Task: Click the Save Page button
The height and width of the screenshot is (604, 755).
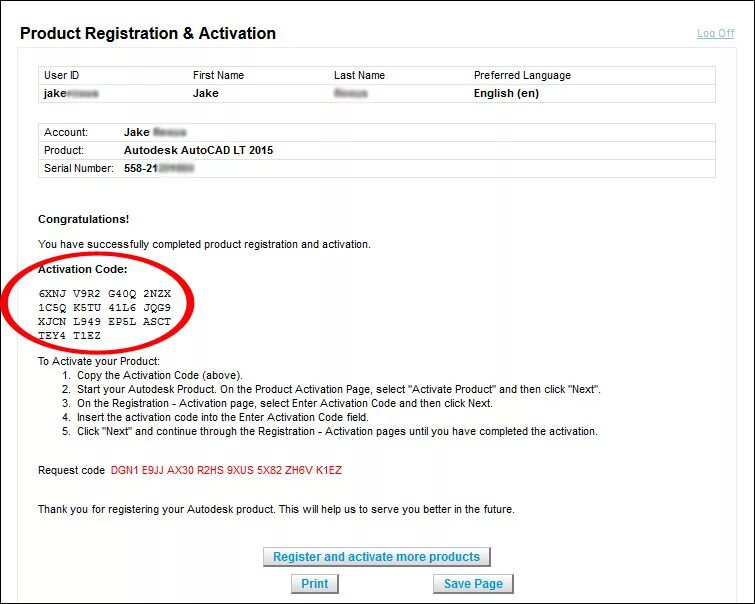Action: pos(473,584)
